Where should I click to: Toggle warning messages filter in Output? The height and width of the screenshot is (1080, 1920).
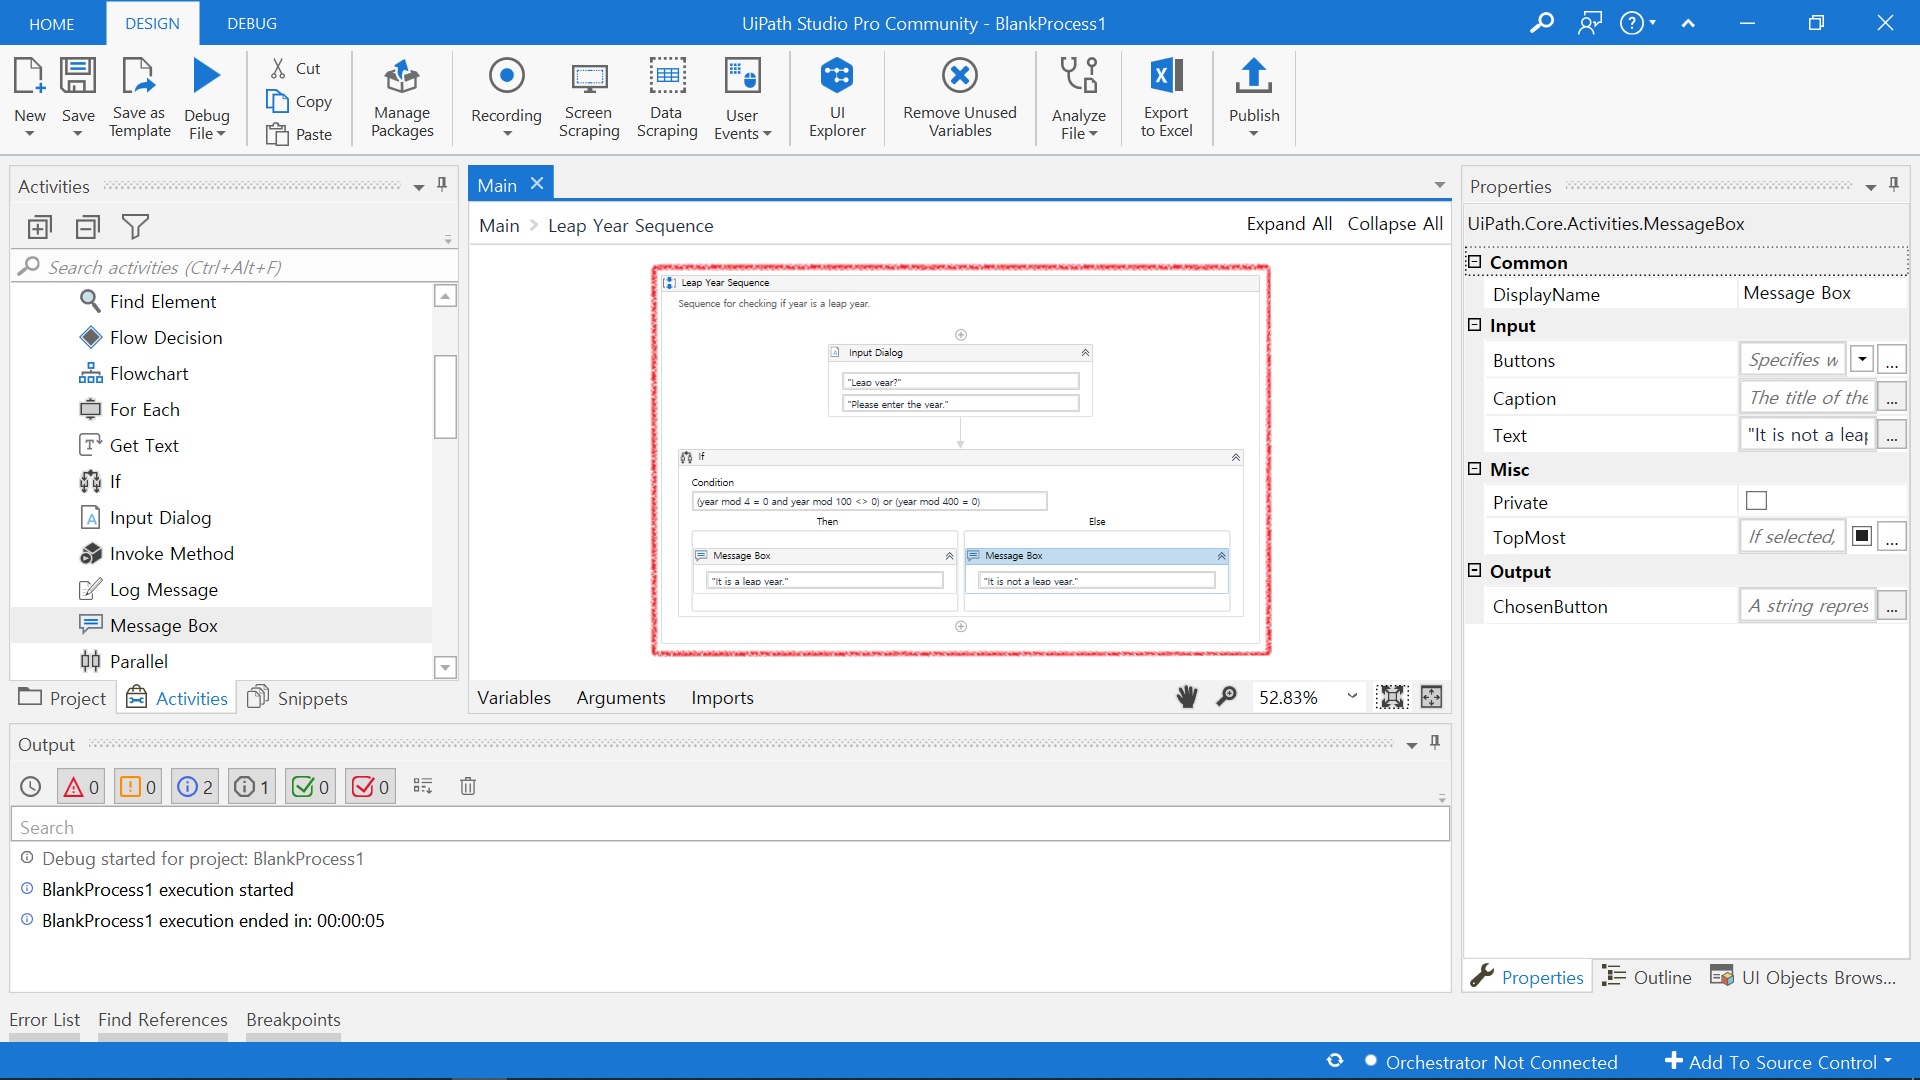(138, 787)
